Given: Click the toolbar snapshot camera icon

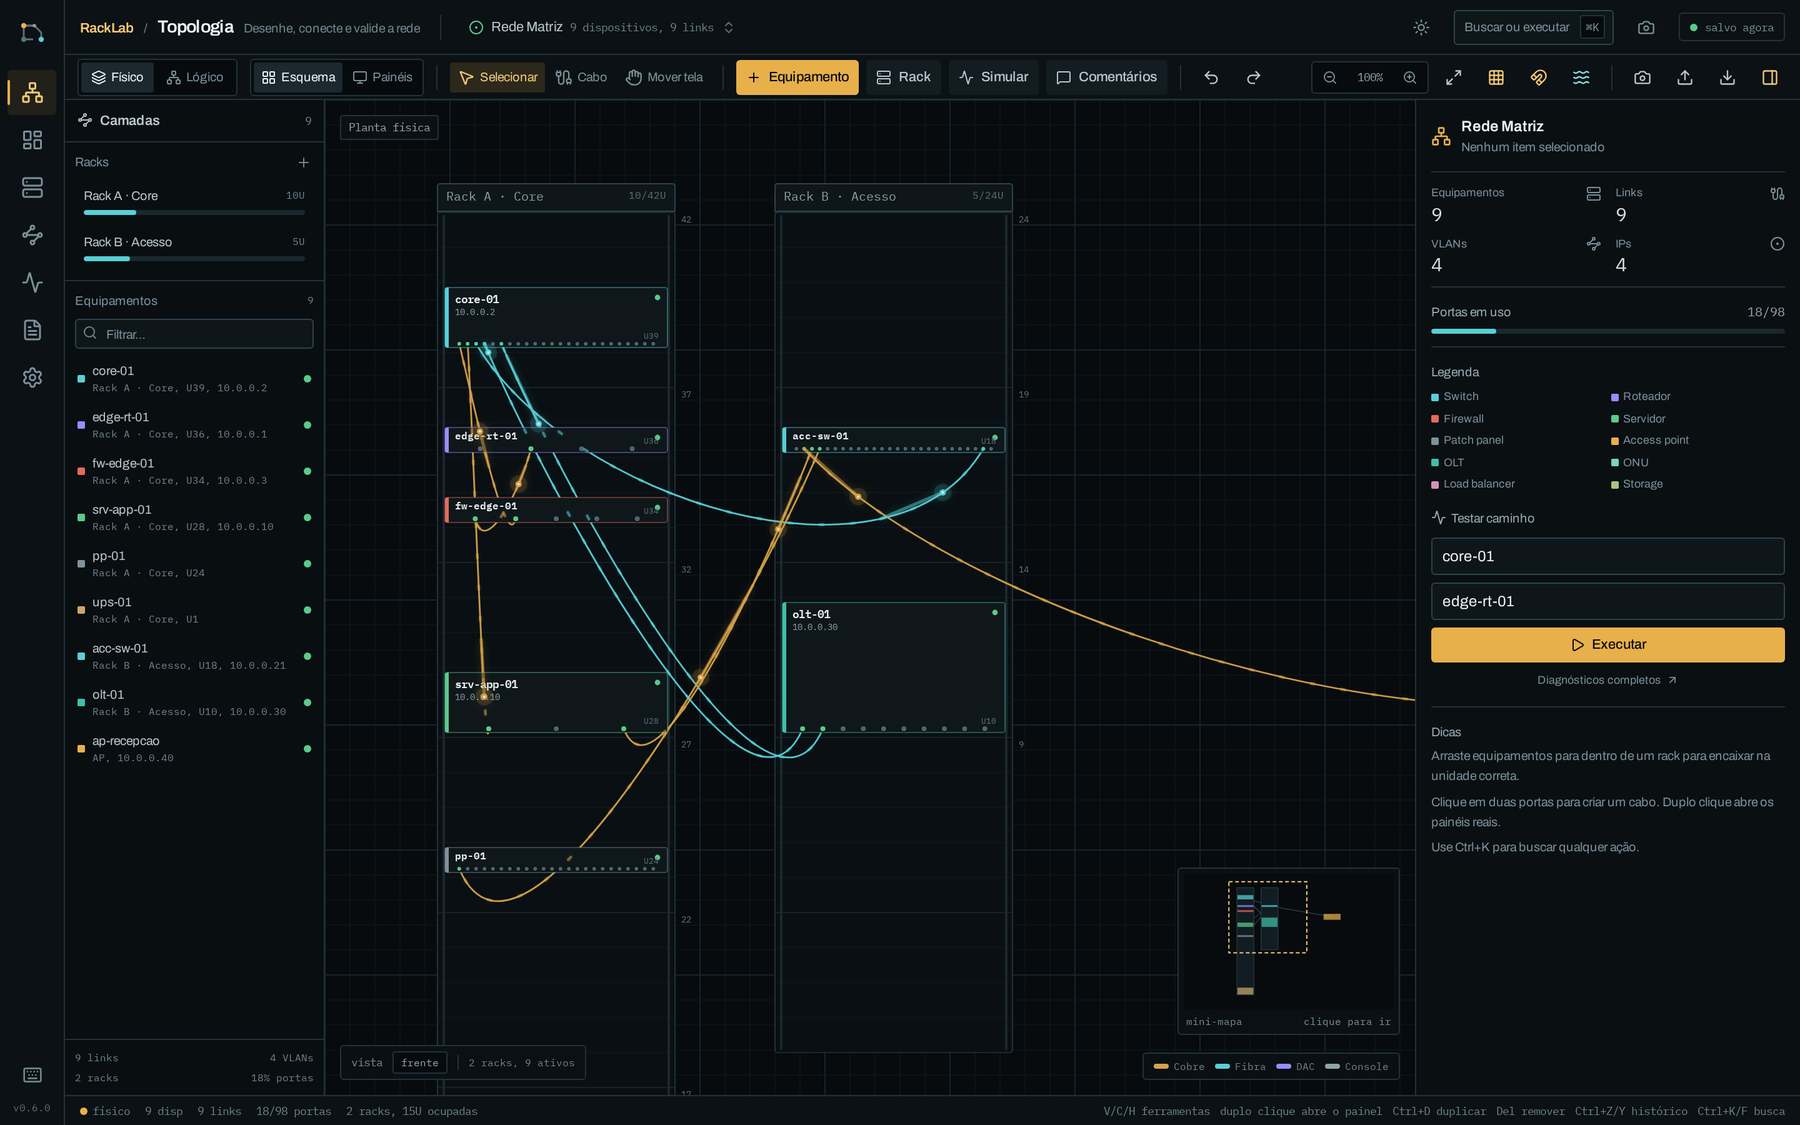Looking at the screenshot, I should pyautogui.click(x=1642, y=77).
